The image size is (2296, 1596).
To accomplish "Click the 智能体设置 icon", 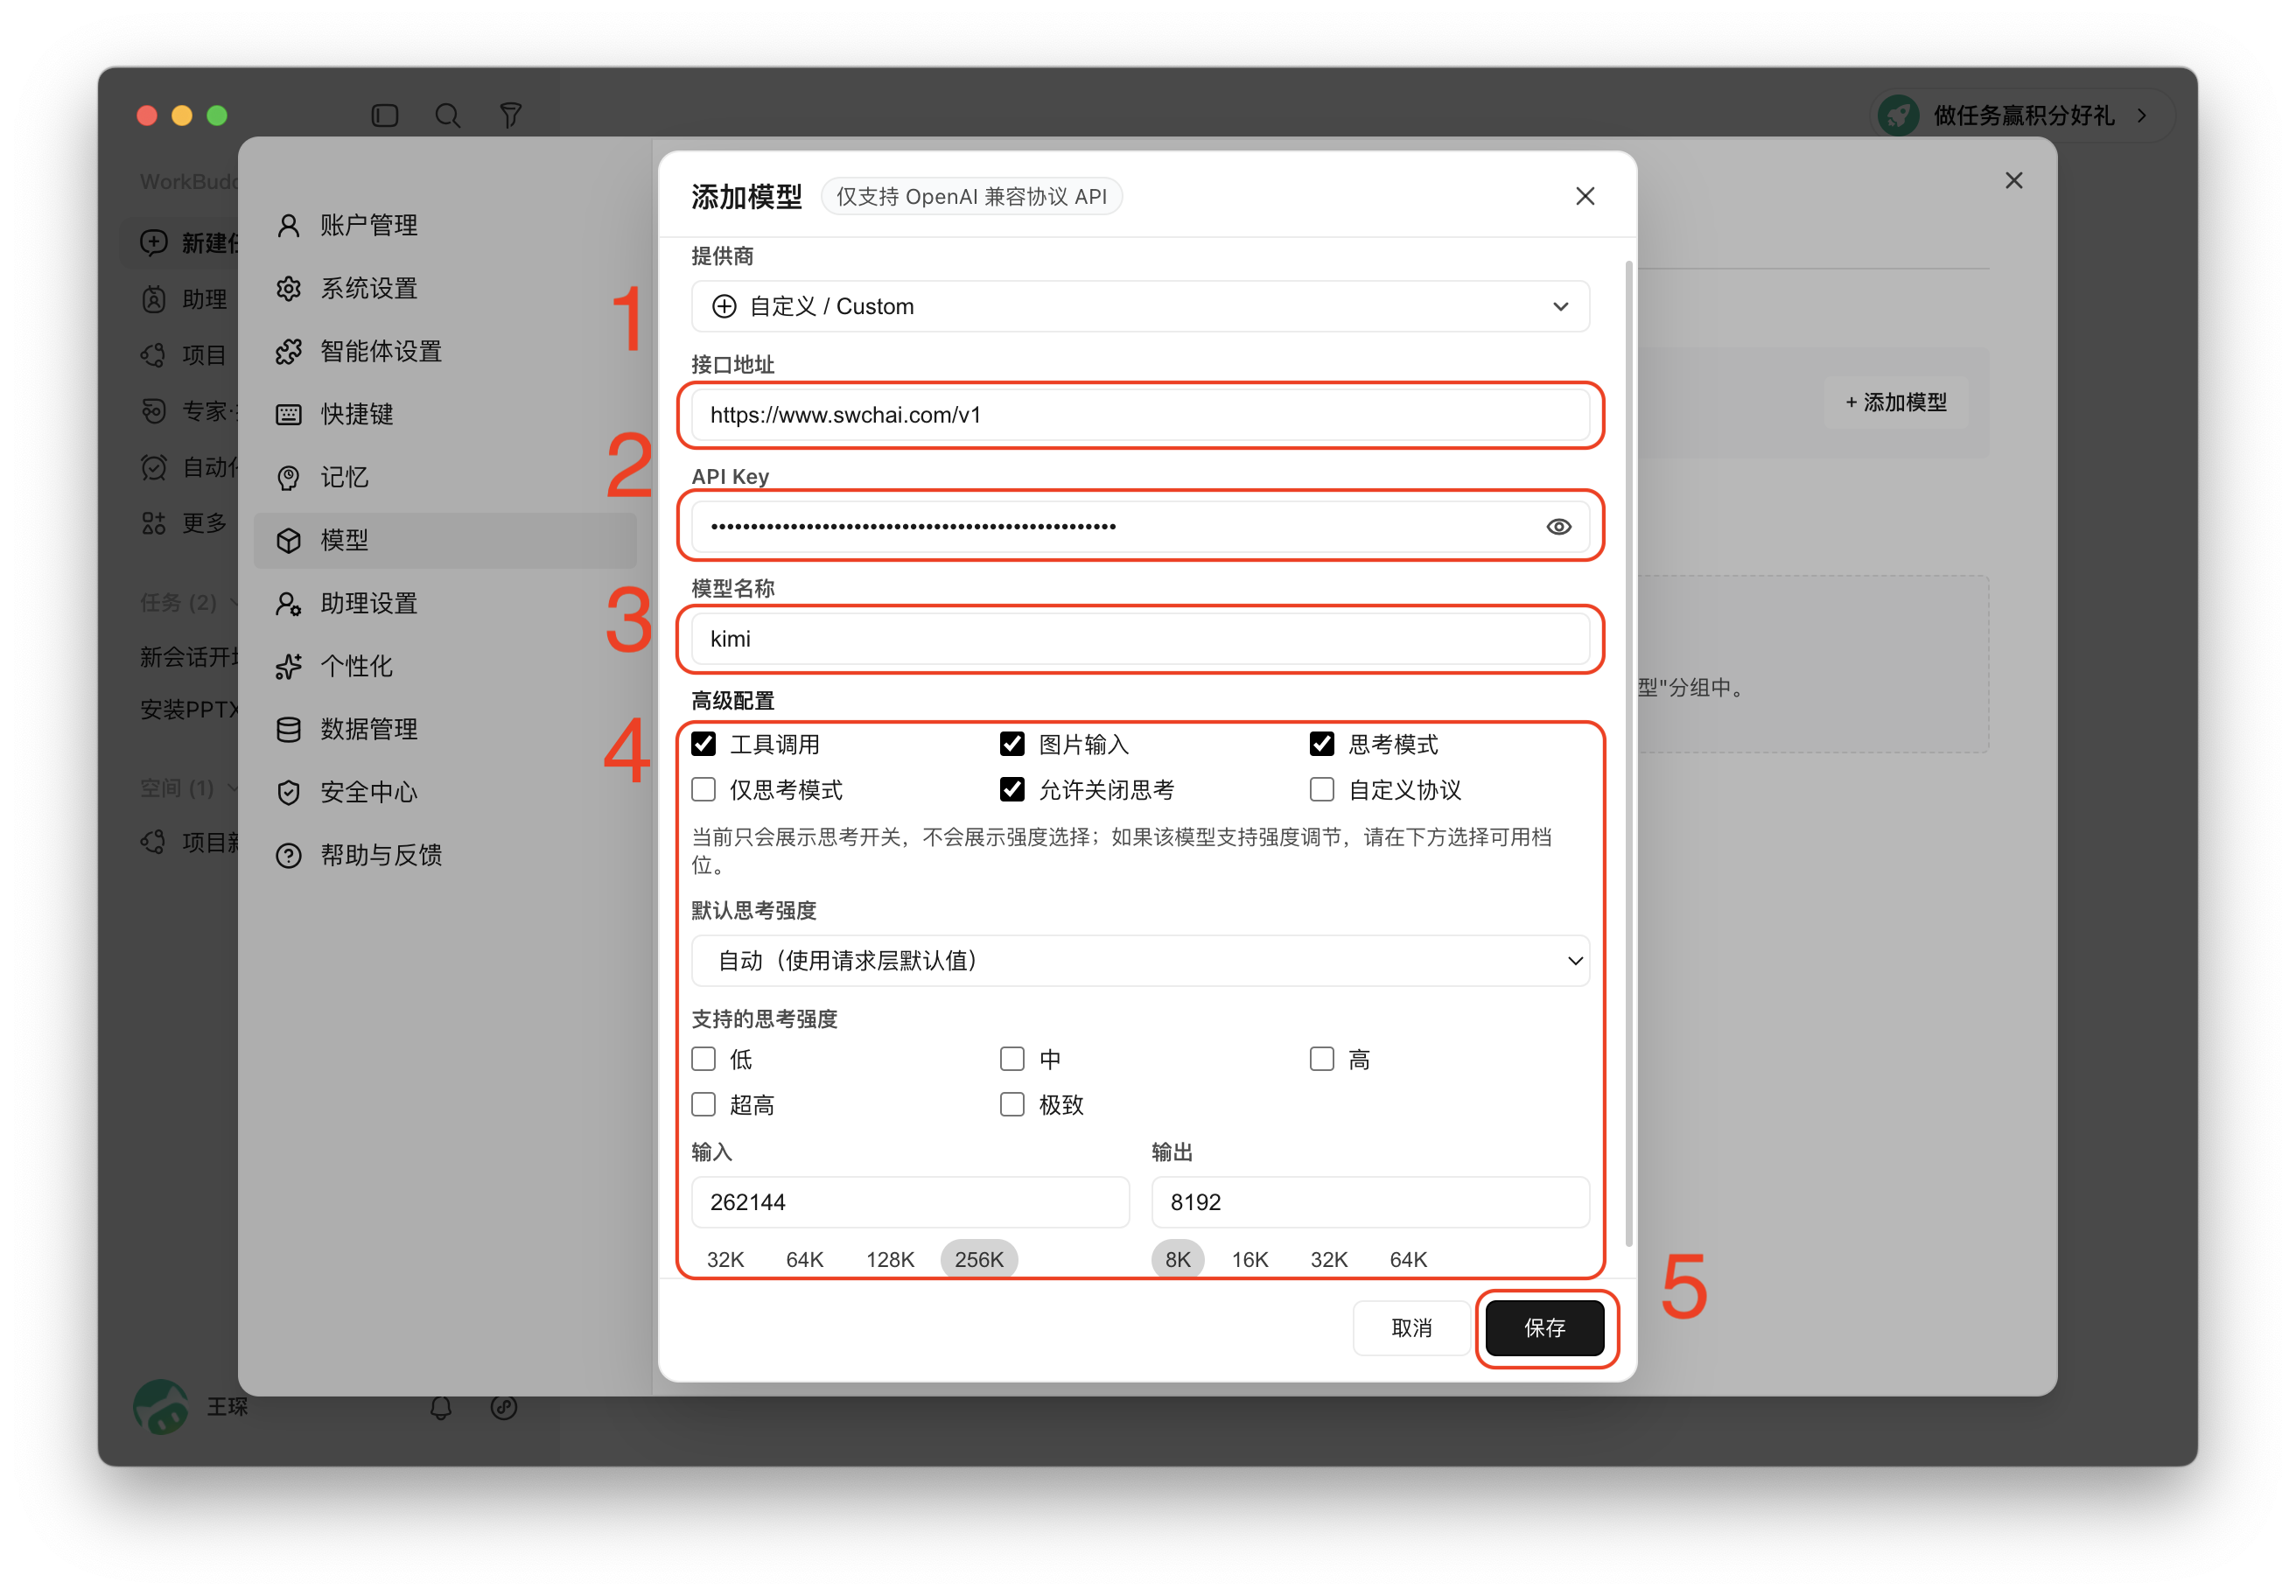I will click(288, 351).
